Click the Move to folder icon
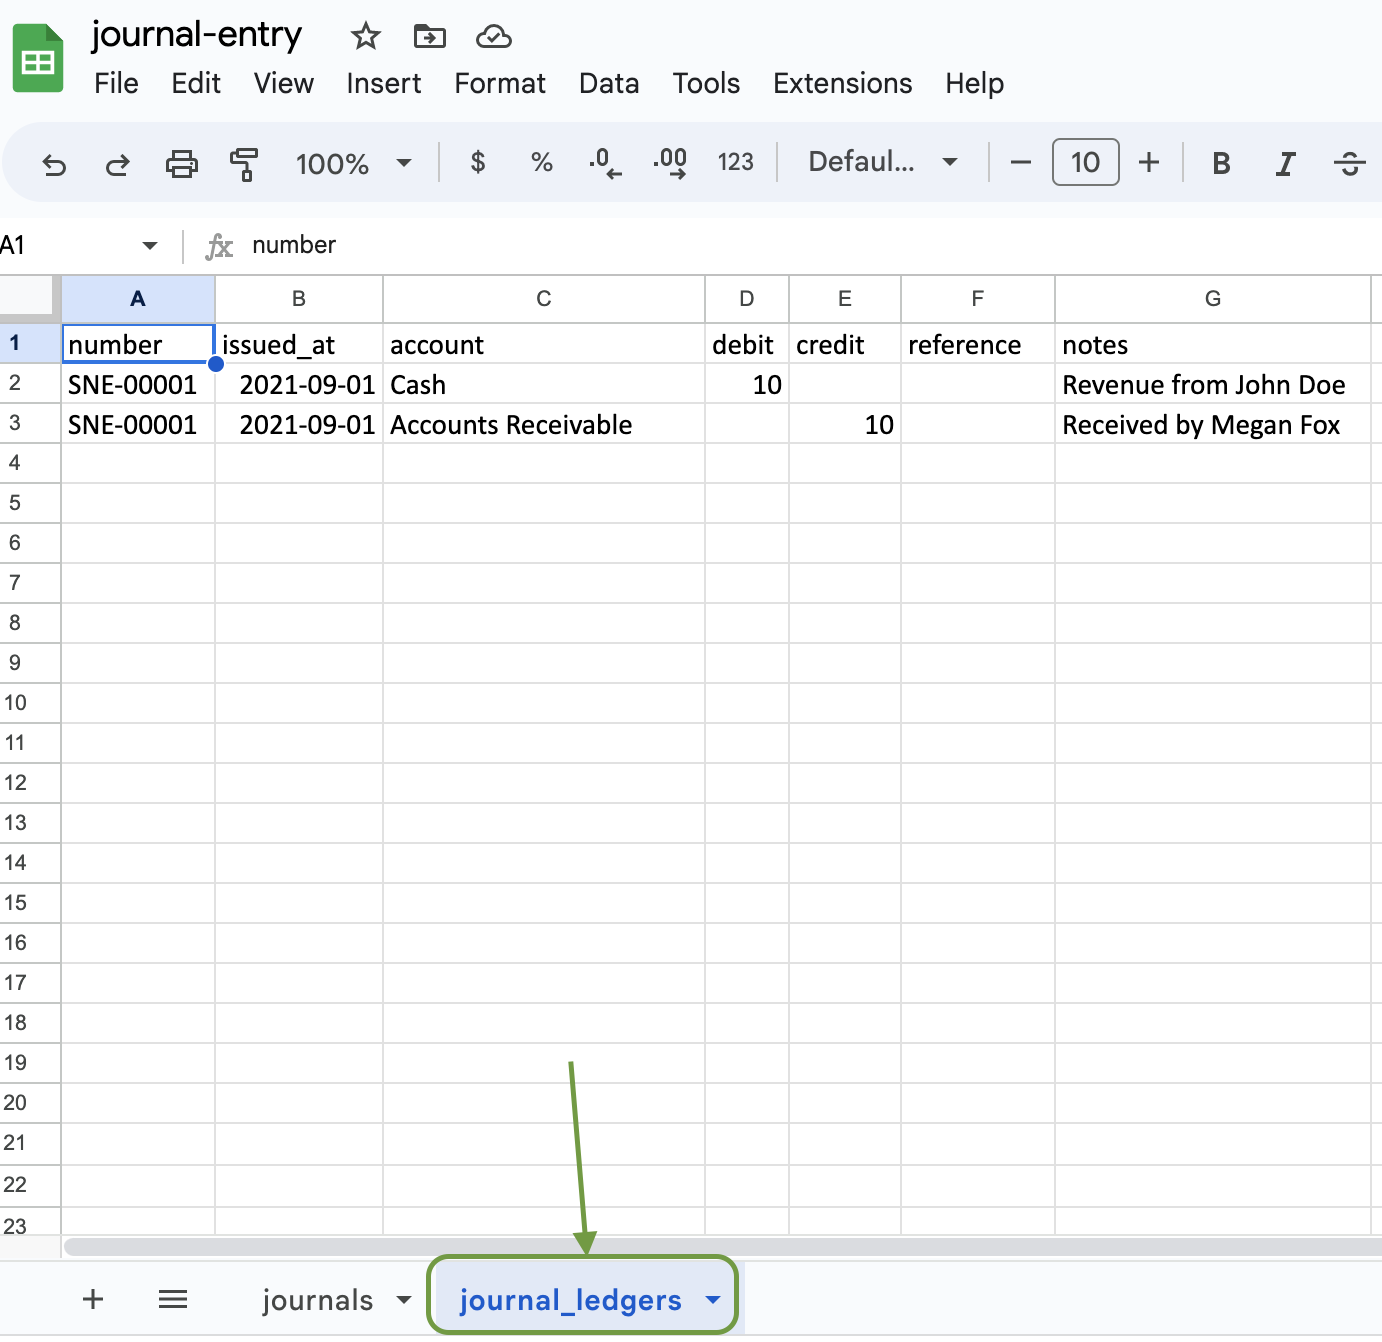The height and width of the screenshot is (1342, 1382). click(429, 37)
